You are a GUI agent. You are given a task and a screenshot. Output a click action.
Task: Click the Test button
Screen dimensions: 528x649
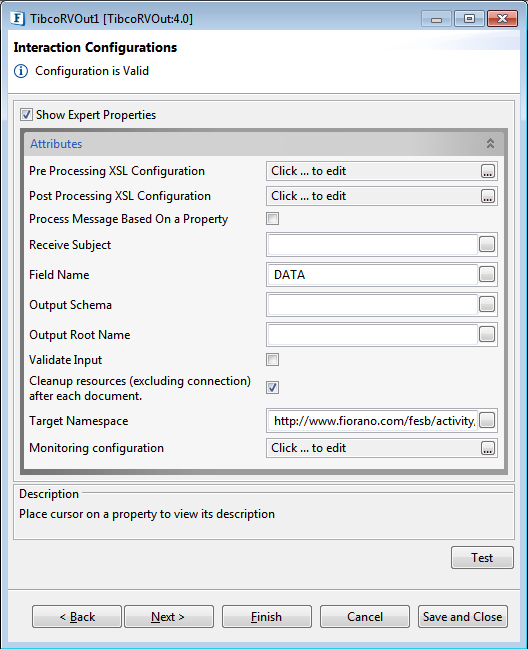tap(482, 558)
